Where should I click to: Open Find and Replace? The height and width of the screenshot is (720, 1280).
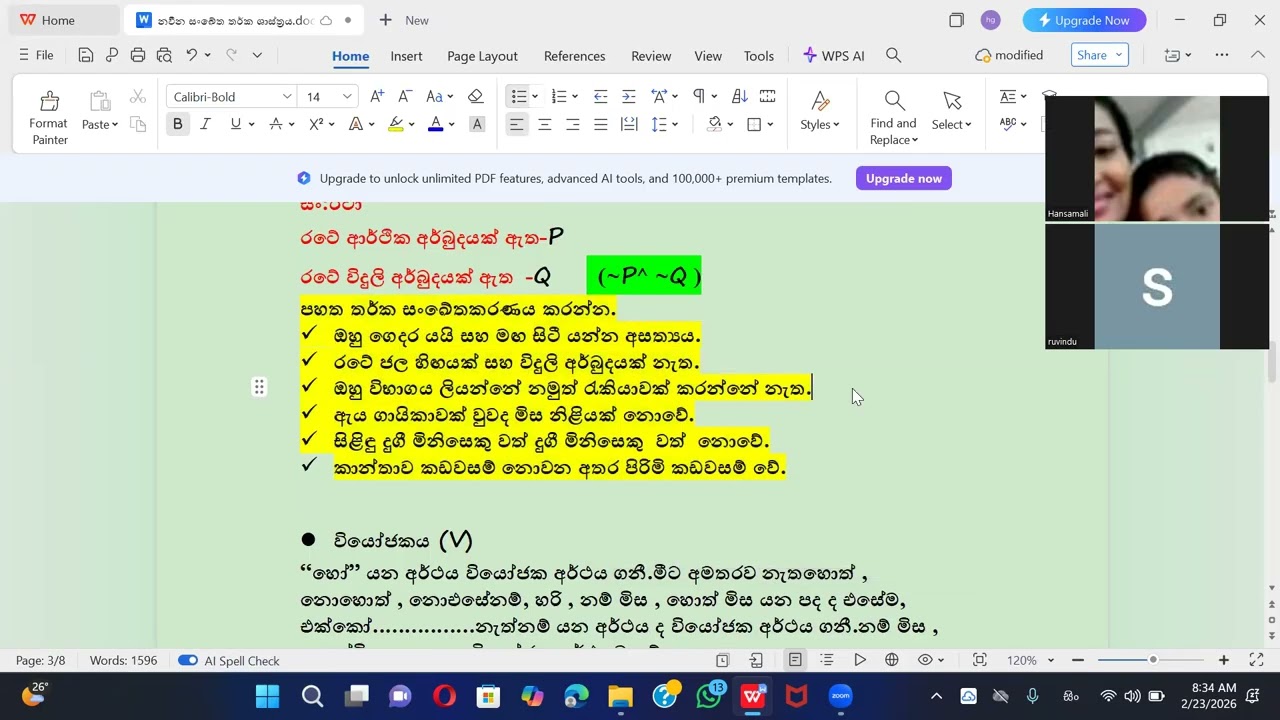point(893,117)
